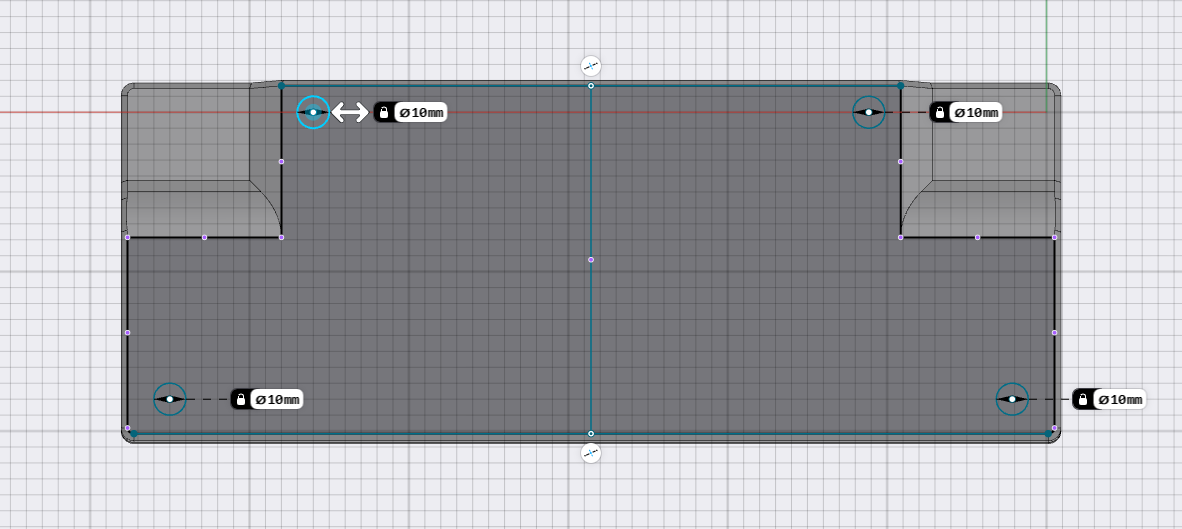Select the midpoint of the right notch's vertical line
This screenshot has width=1182, height=529.
coord(901,161)
